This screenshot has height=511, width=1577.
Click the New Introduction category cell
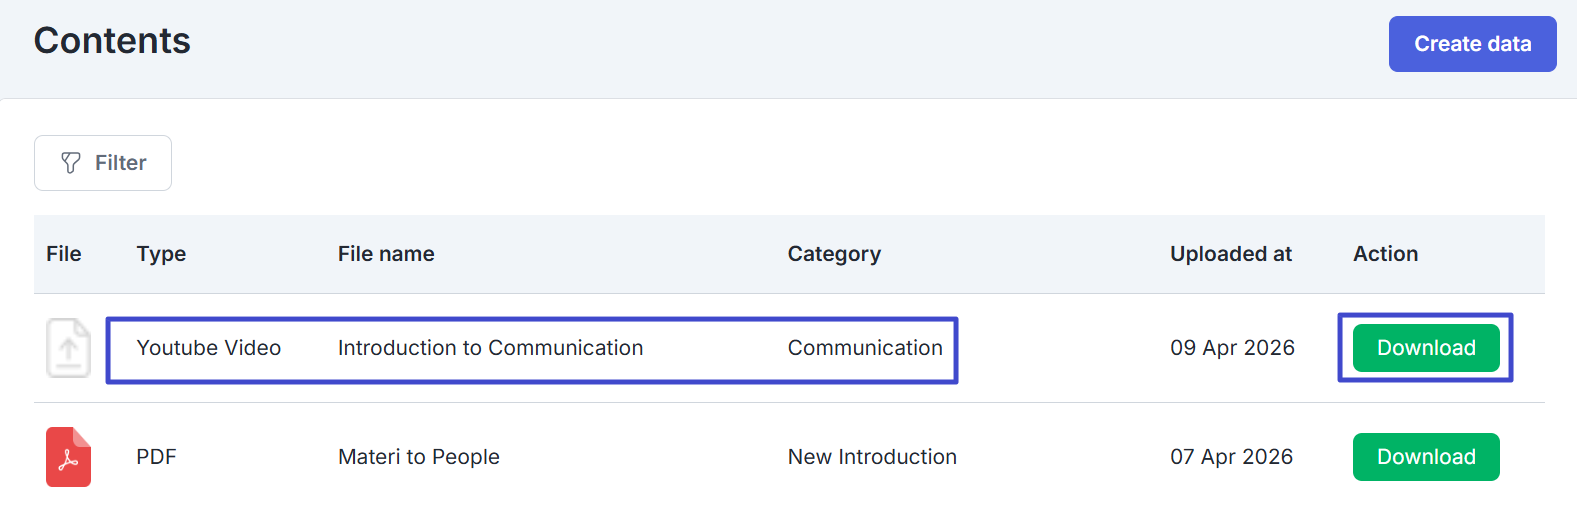(872, 457)
